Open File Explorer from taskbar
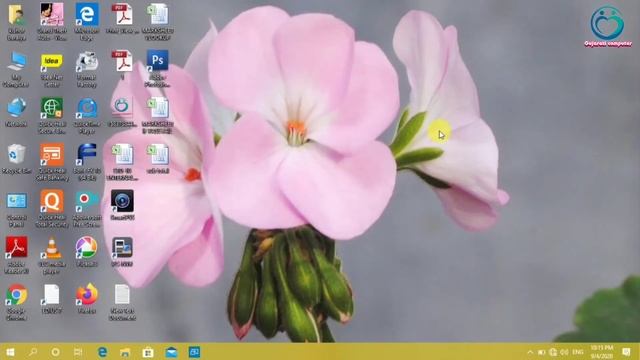This screenshot has height=360, width=640. tap(125, 352)
